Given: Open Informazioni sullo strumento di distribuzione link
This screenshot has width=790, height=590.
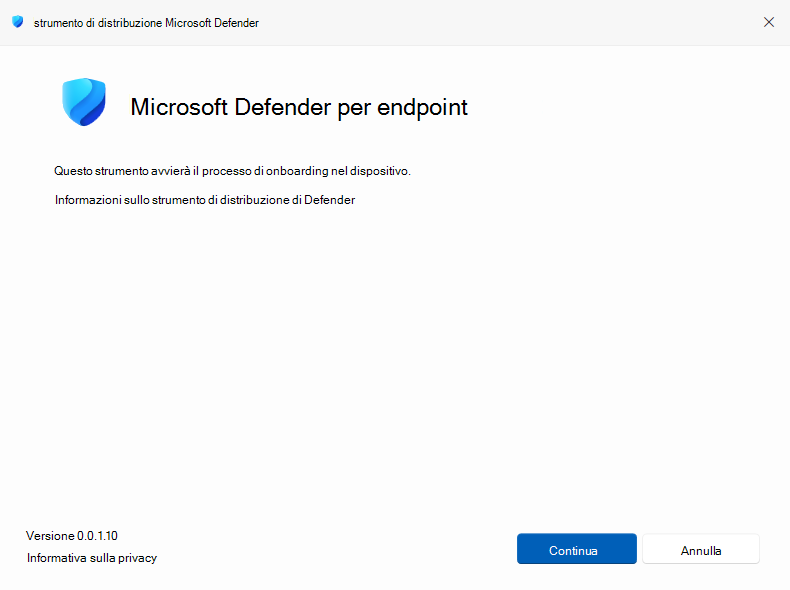Looking at the screenshot, I should (x=205, y=200).
